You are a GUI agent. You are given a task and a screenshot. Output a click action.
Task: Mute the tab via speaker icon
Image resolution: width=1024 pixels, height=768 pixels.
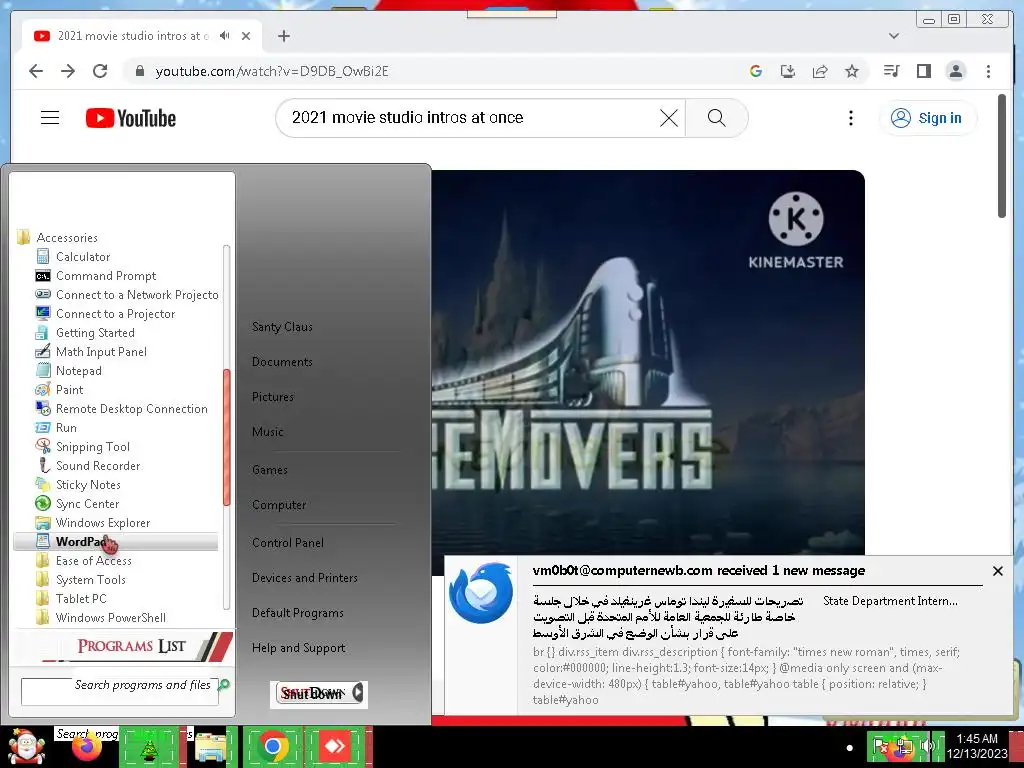tap(225, 36)
